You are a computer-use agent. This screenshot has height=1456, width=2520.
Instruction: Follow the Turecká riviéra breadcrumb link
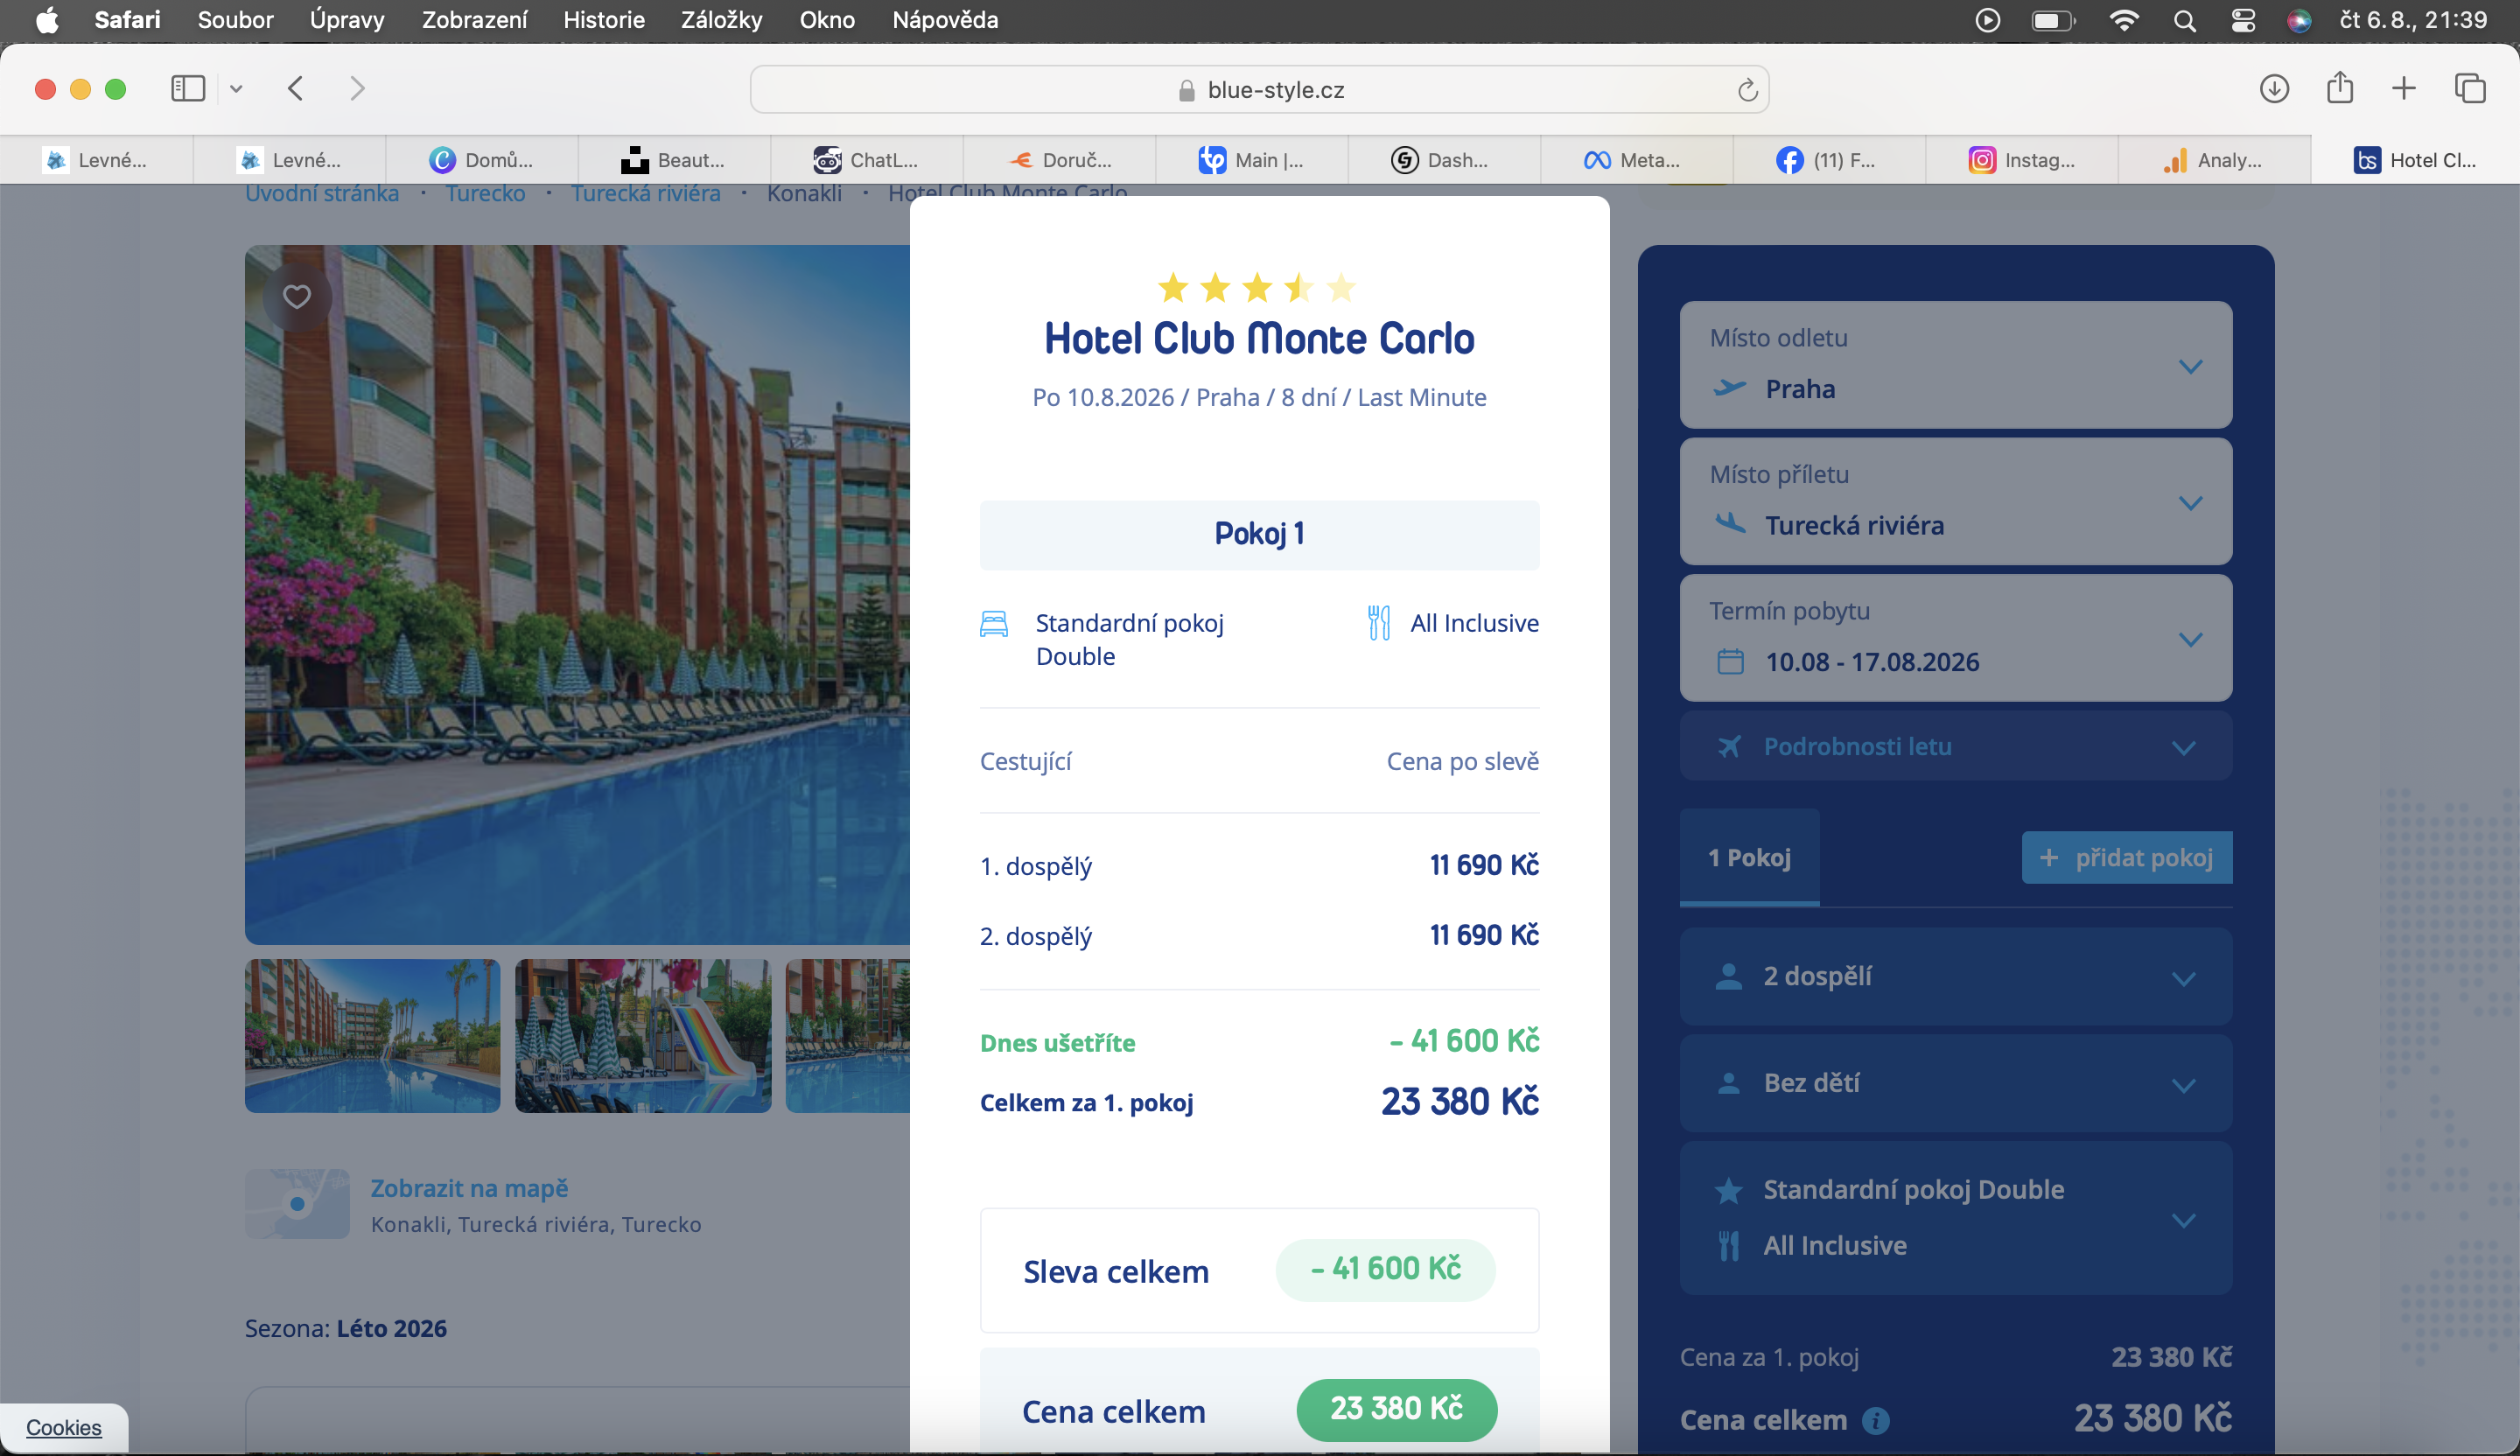click(x=645, y=193)
